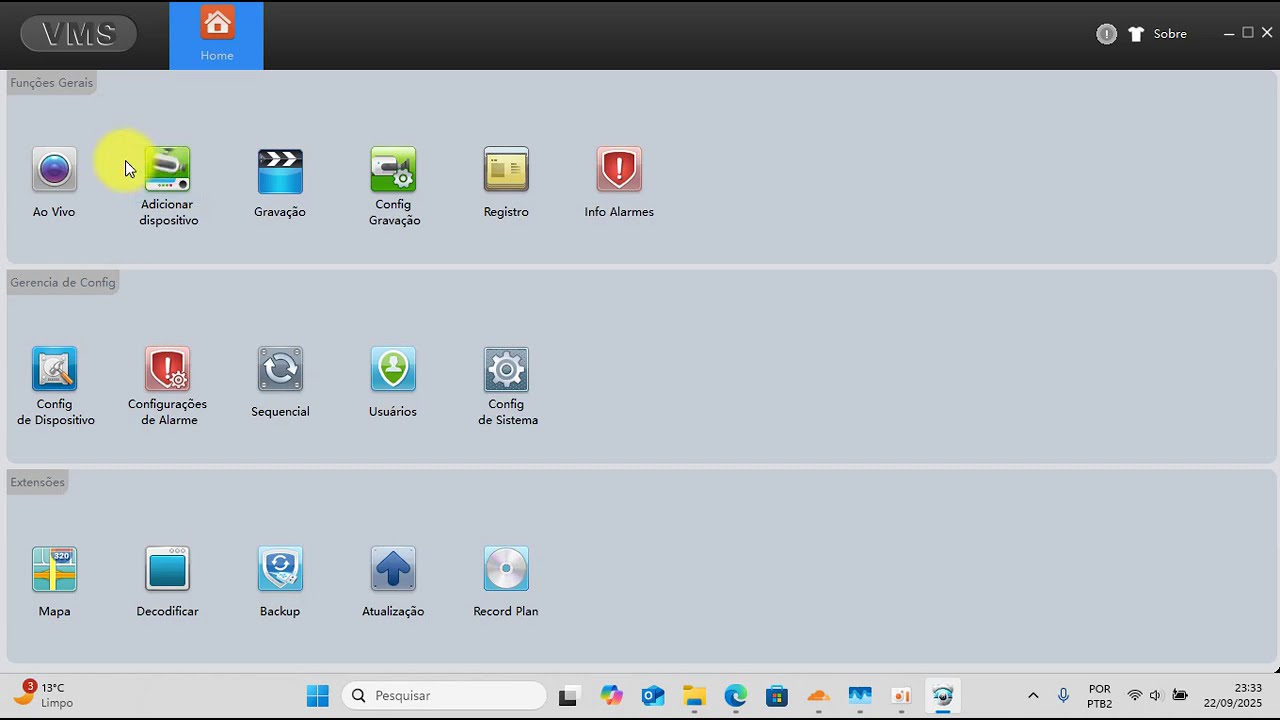Image resolution: width=1280 pixels, height=720 pixels.
Task: Select the Home tab
Action: pyautogui.click(x=217, y=36)
